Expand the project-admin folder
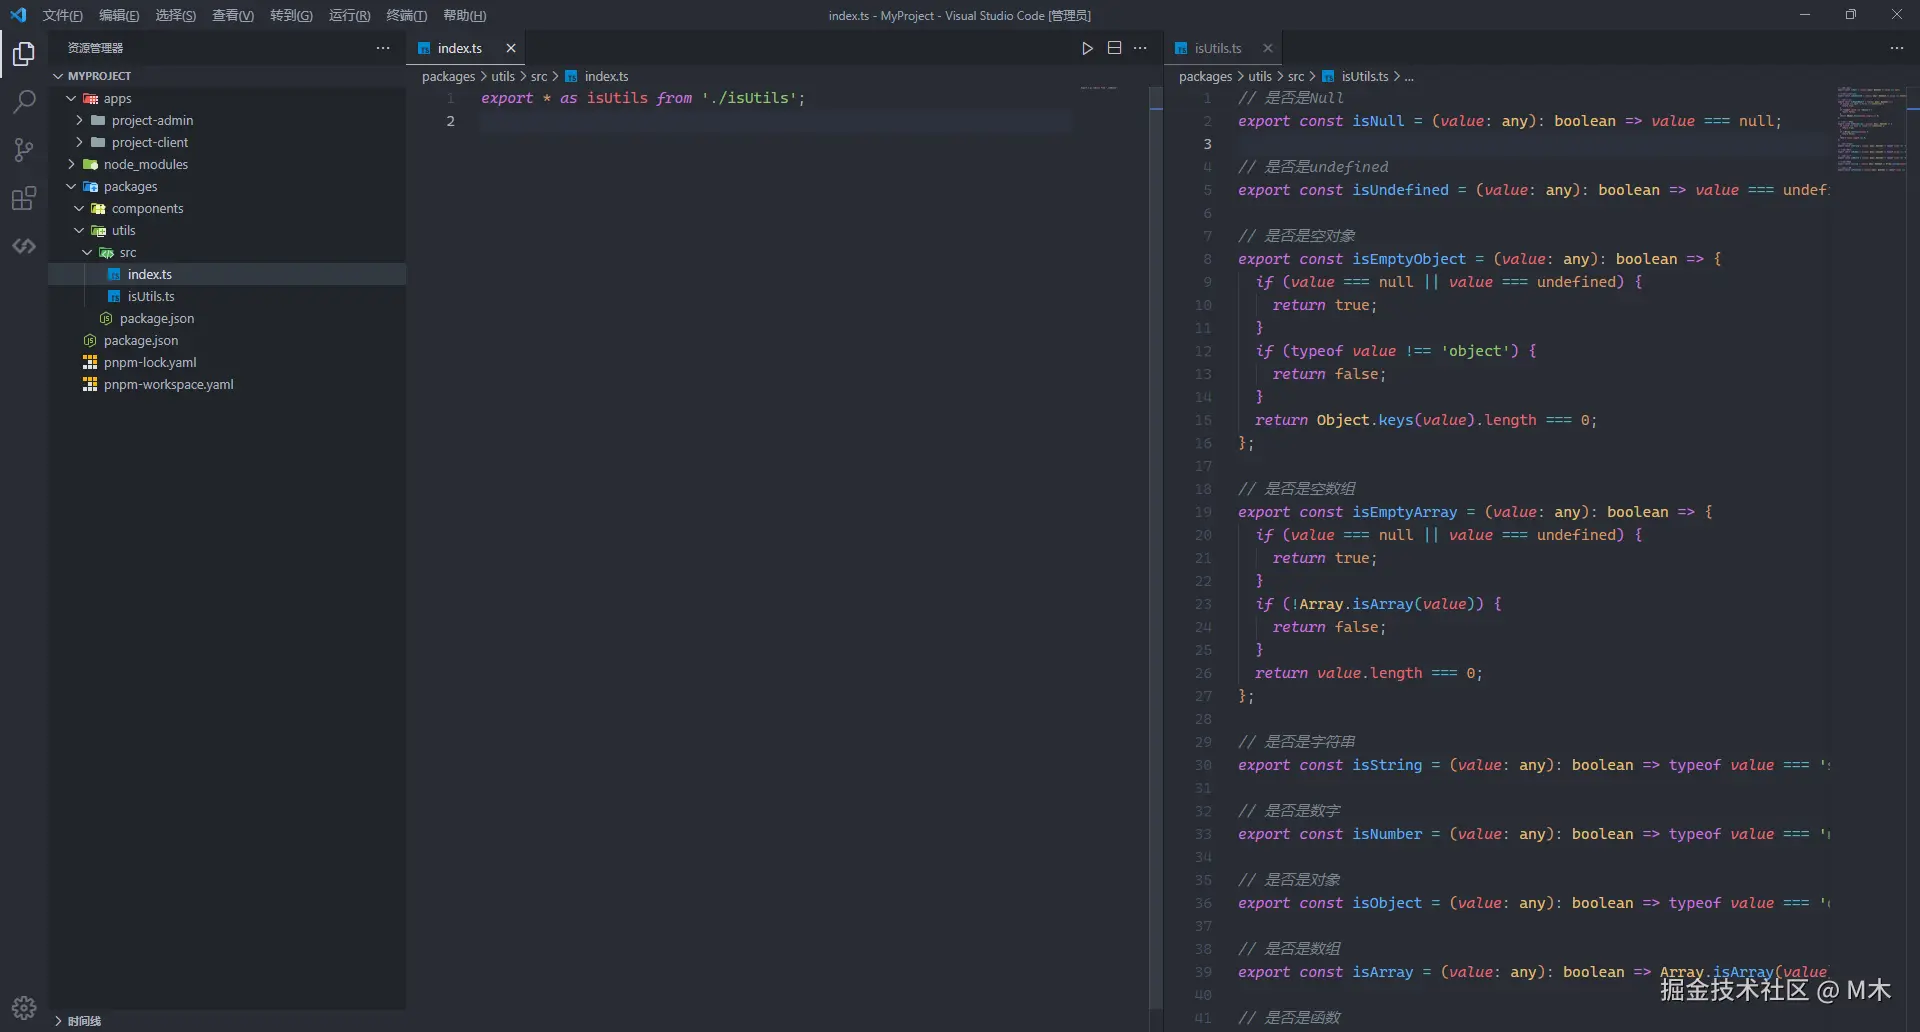 point(152,121)
